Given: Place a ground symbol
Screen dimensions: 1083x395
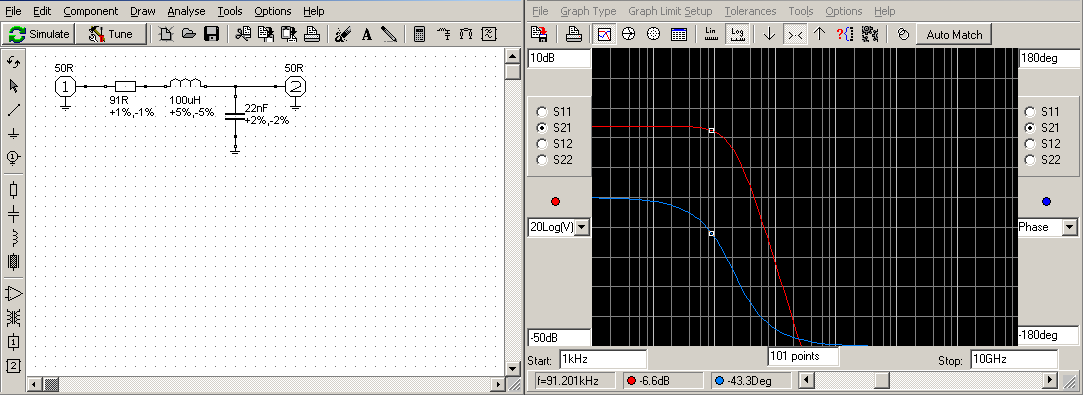Looking at the screenshot, I should pyautogui.click(x=13, y=134).
